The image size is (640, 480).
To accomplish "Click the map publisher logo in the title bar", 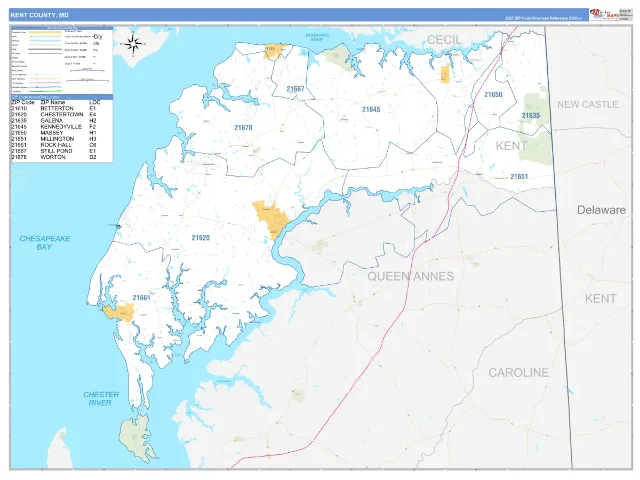I will [x=603, y=14].
